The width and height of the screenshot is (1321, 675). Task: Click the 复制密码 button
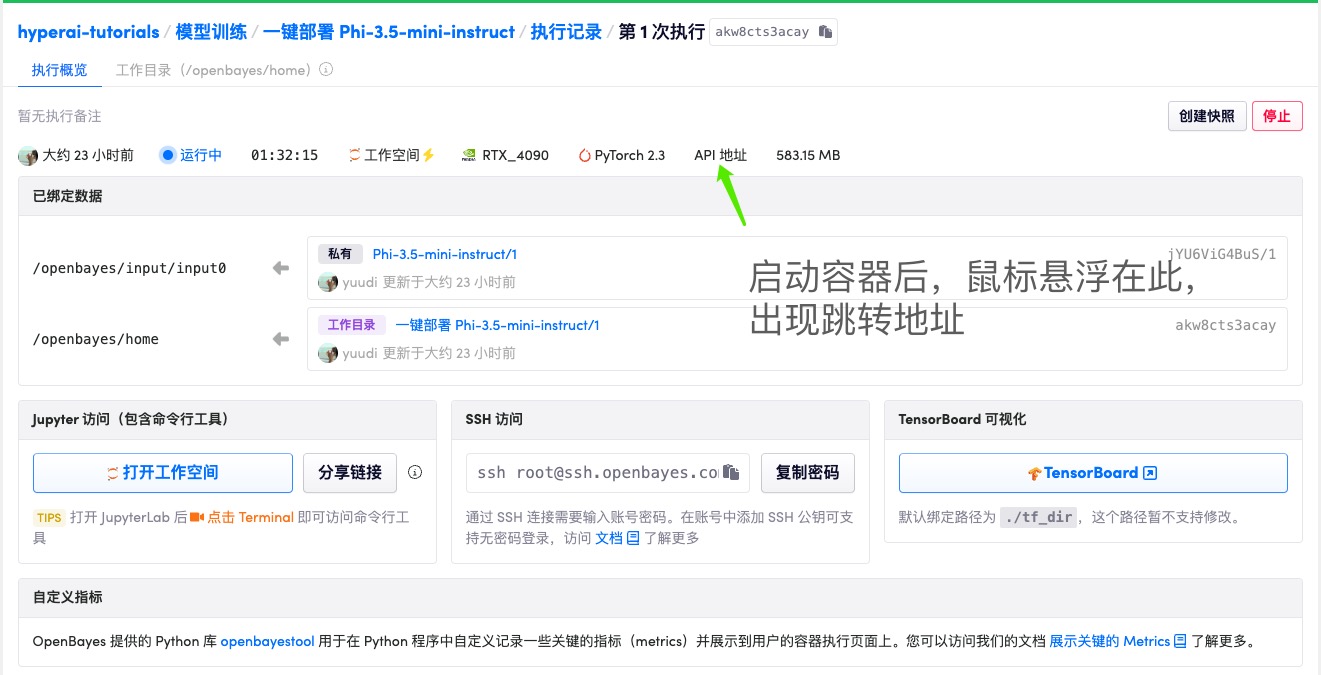tap(808, 473)
